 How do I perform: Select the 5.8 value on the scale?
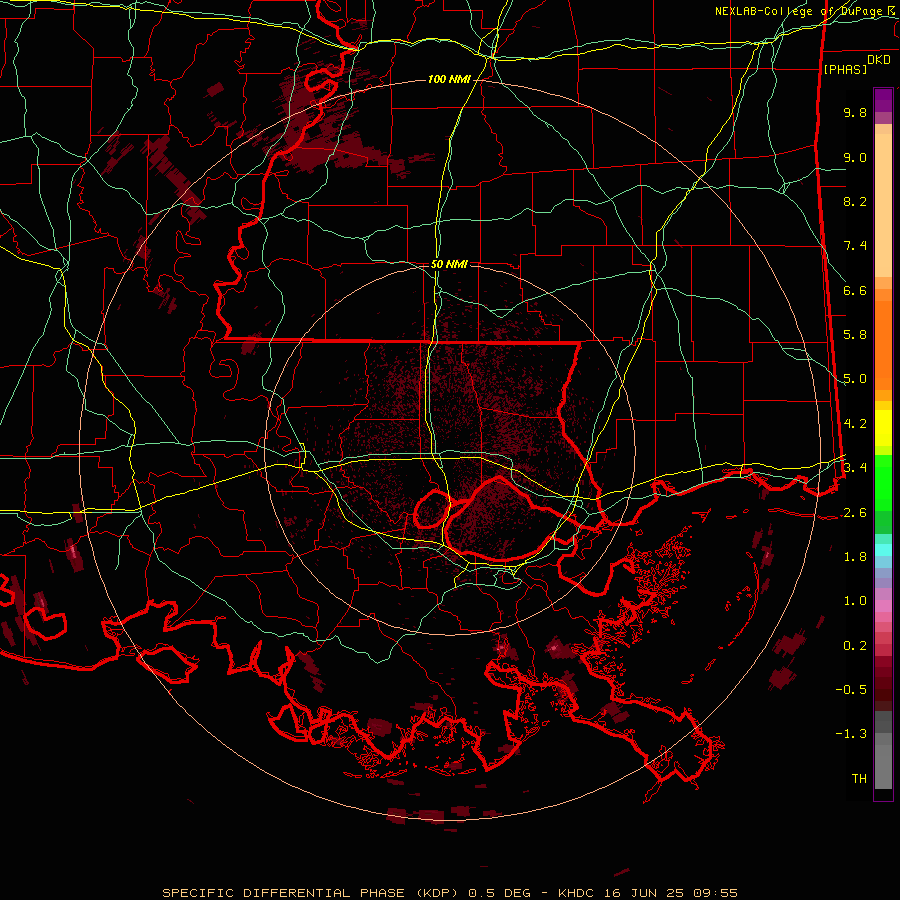(855, 335)
